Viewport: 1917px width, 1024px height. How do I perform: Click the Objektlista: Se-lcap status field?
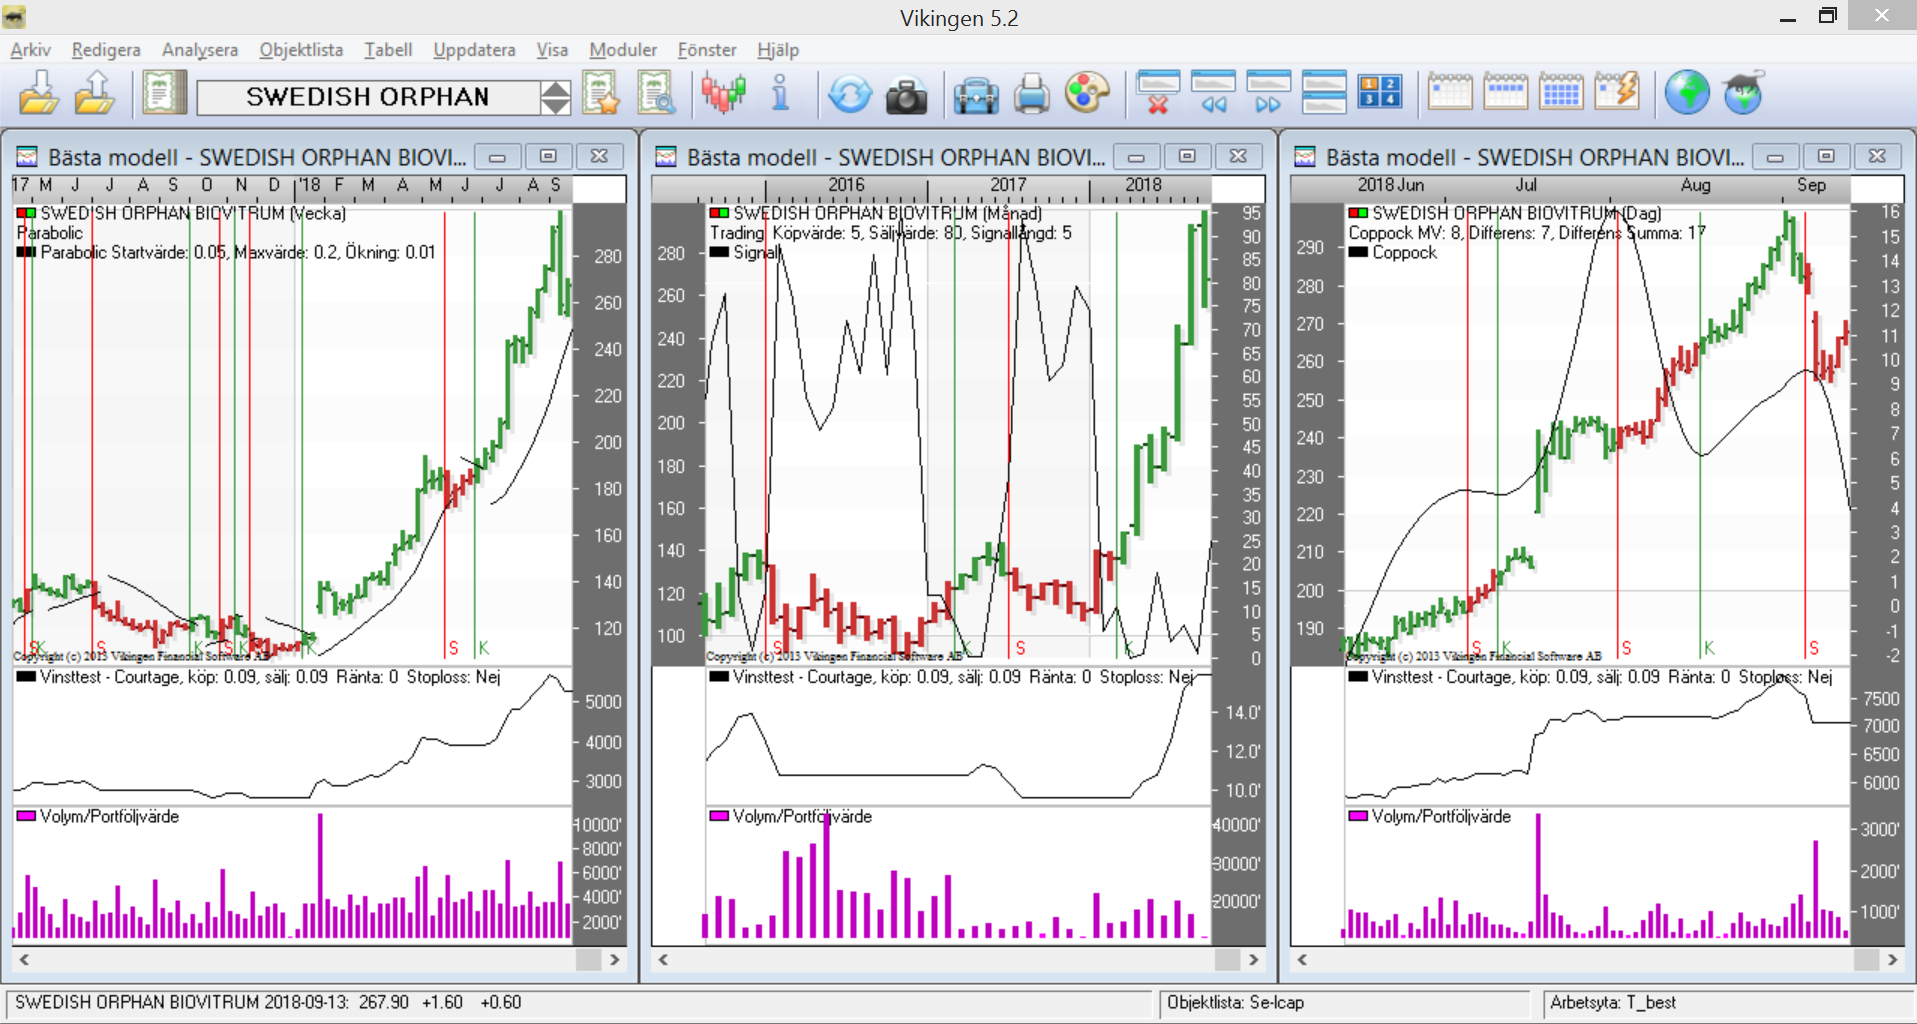[x=1344, y=1003]
